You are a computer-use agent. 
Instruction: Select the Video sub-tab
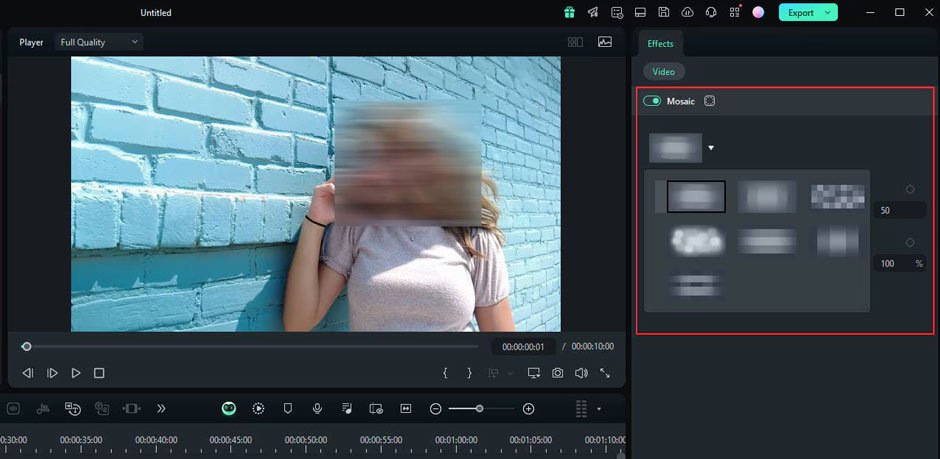pos(664,71)
